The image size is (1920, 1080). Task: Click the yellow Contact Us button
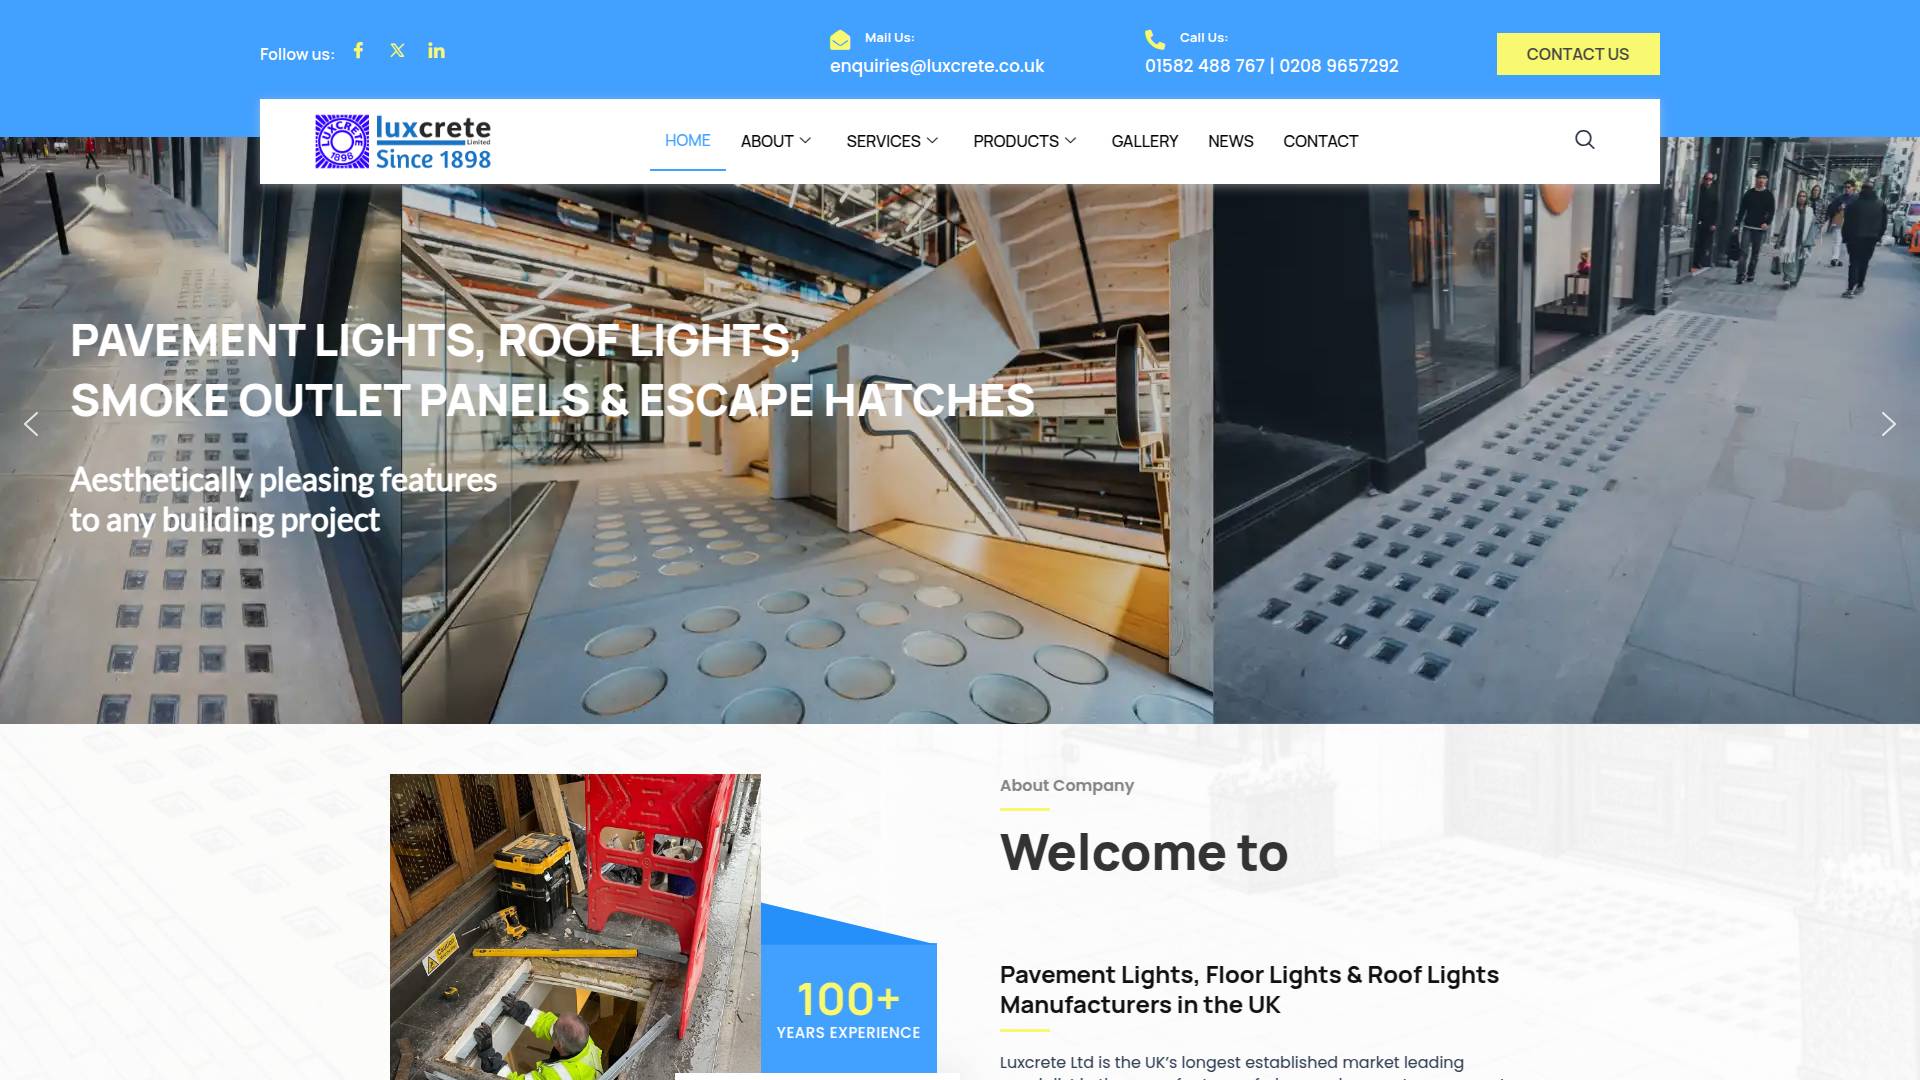tap(1578, 54)
